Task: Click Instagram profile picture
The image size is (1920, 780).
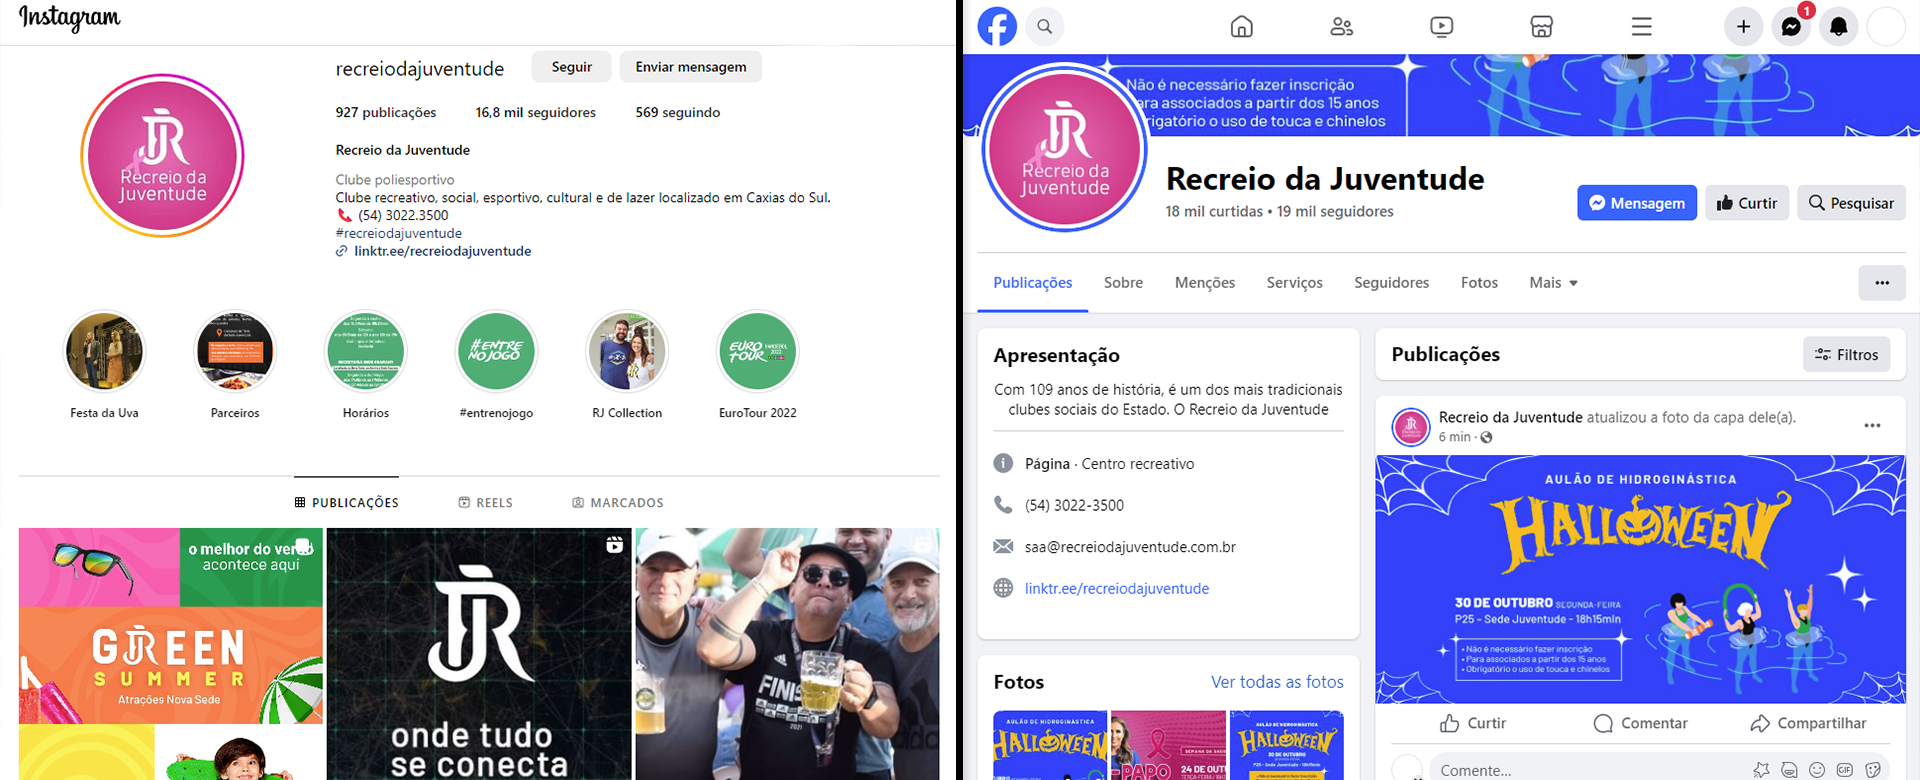Action: pos(162,156)
